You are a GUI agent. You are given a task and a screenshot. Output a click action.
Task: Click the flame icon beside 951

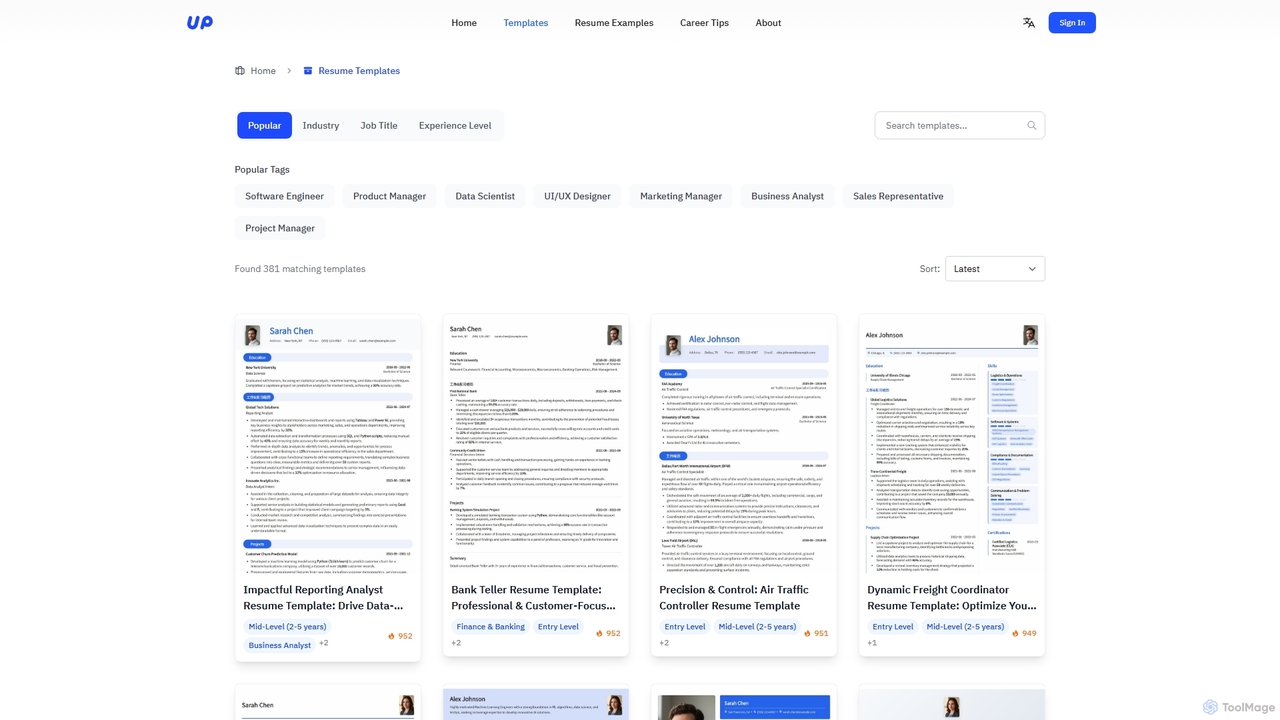[x=808, y=633]
